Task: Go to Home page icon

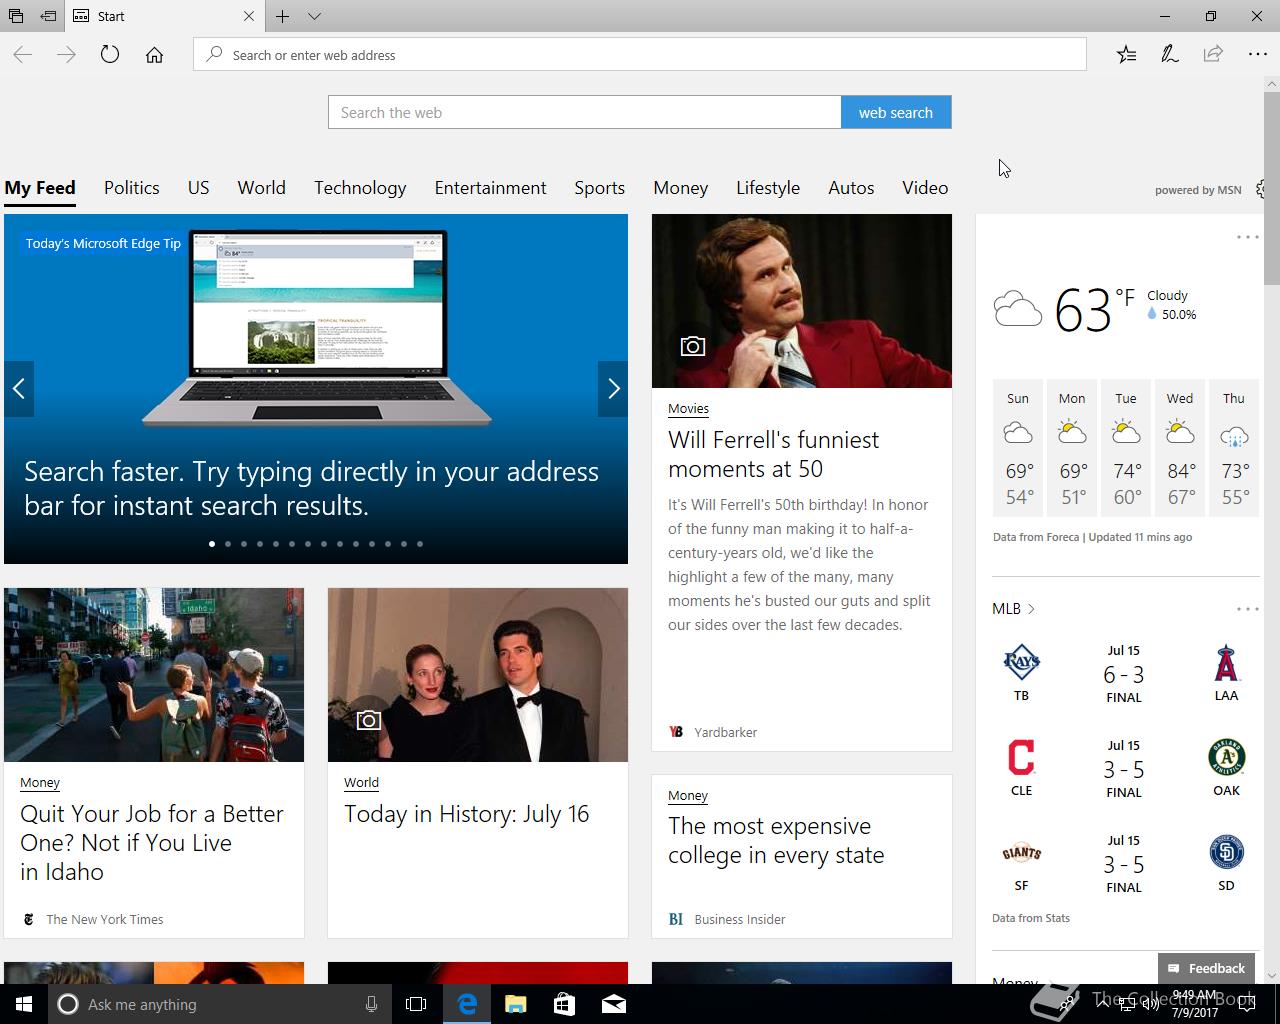Action: click(x=154, y=55)
